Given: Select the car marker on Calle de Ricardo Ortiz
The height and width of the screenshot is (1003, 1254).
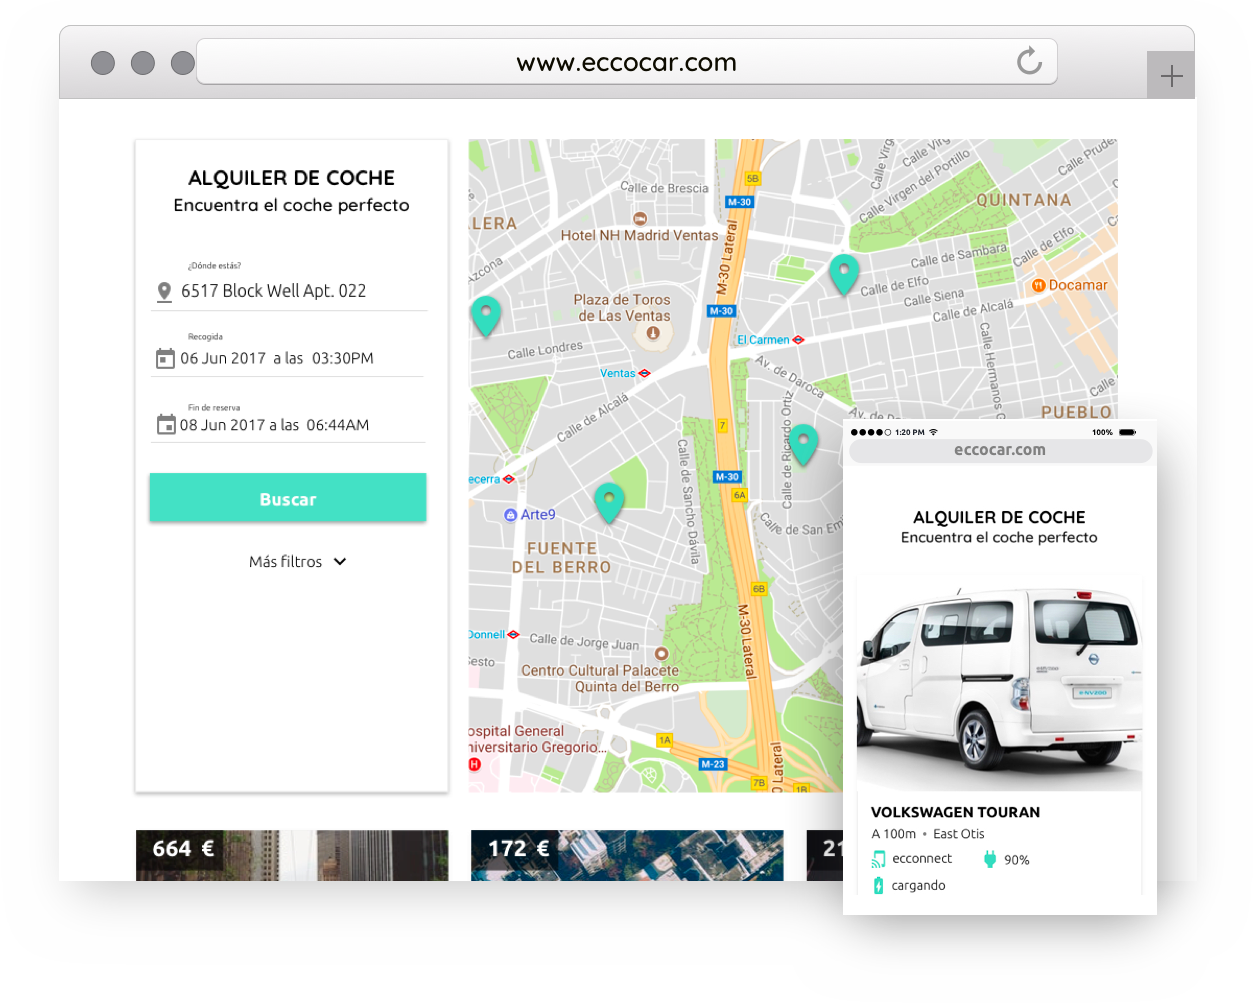Looking at the screenshot, I should [803, 443].
